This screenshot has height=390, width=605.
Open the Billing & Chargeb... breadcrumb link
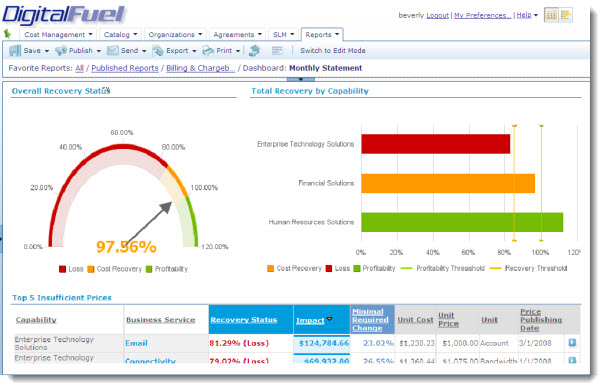click(201, 68)
